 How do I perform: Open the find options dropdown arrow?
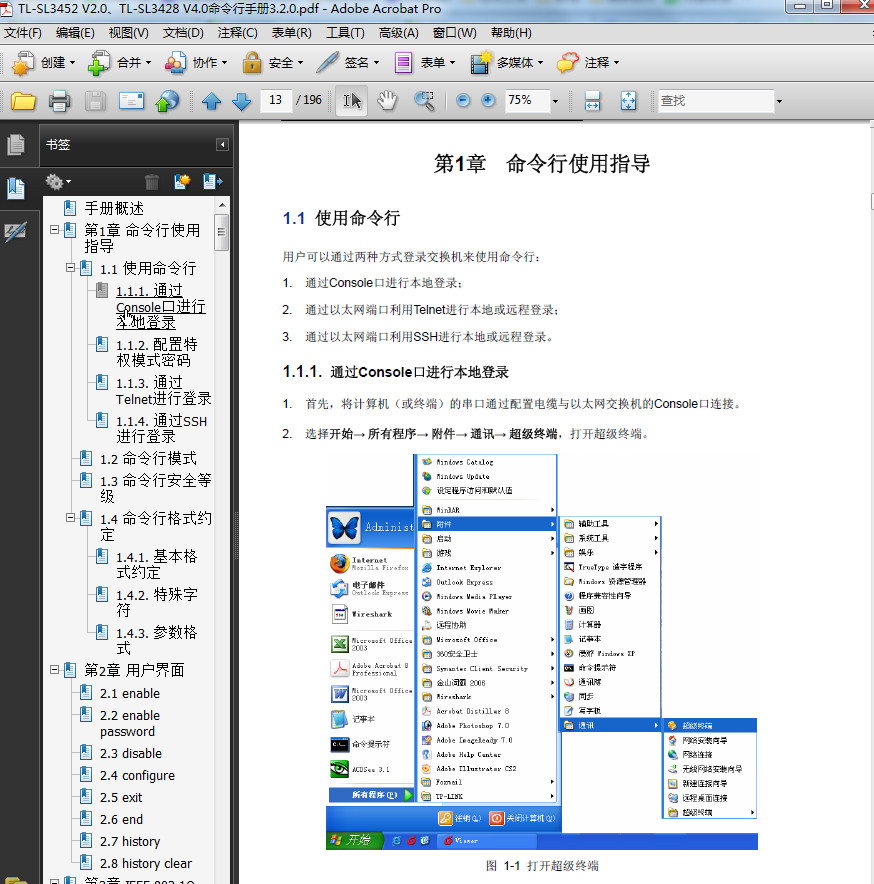pyautogui.click(x=779, y=101)
